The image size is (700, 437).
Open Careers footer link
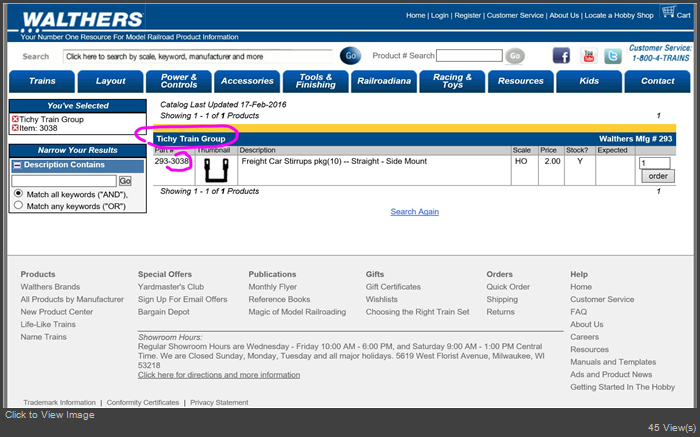pos(584,337)
